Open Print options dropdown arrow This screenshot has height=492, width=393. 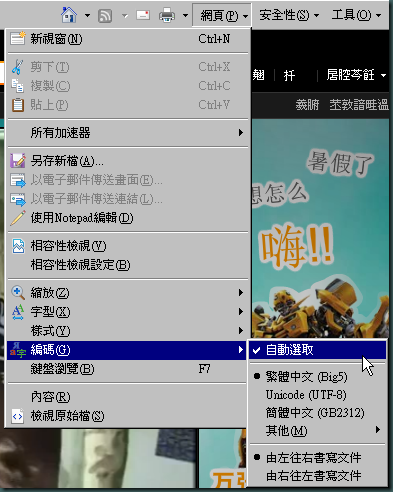(x=185, y=15)
